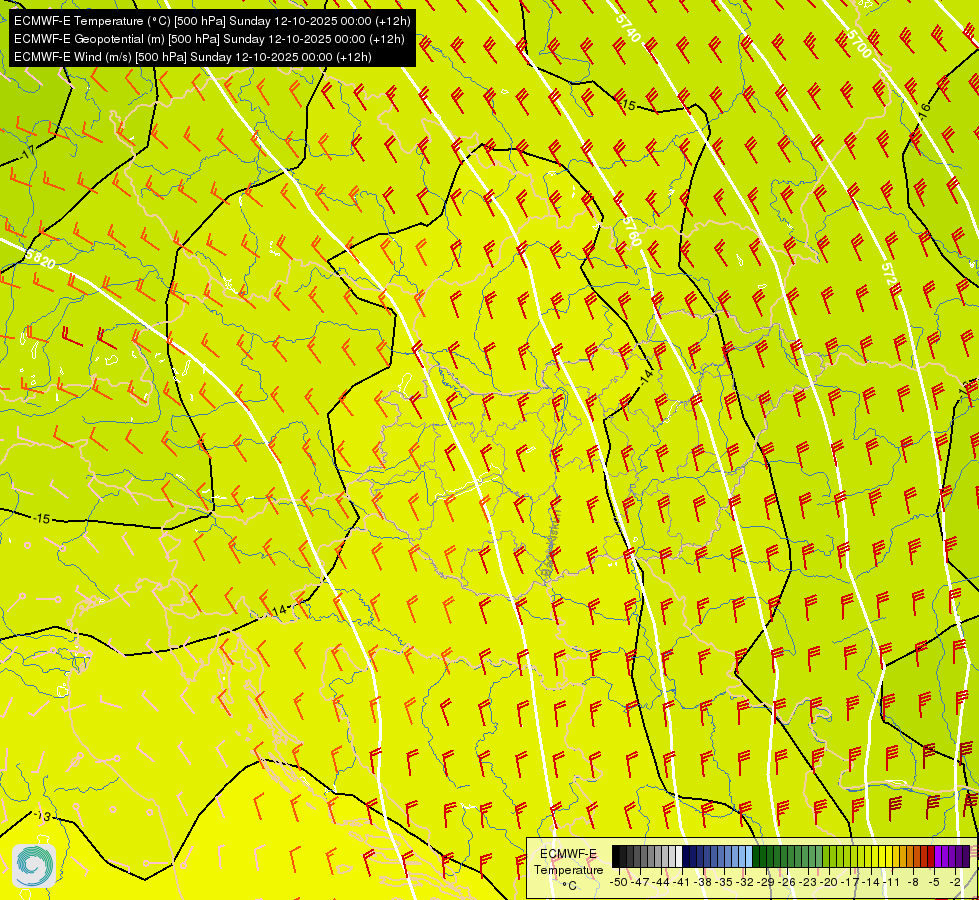The image size is (979, 900).
Task: Click the -38 value on the legend scale
Action: click(702, 883)
